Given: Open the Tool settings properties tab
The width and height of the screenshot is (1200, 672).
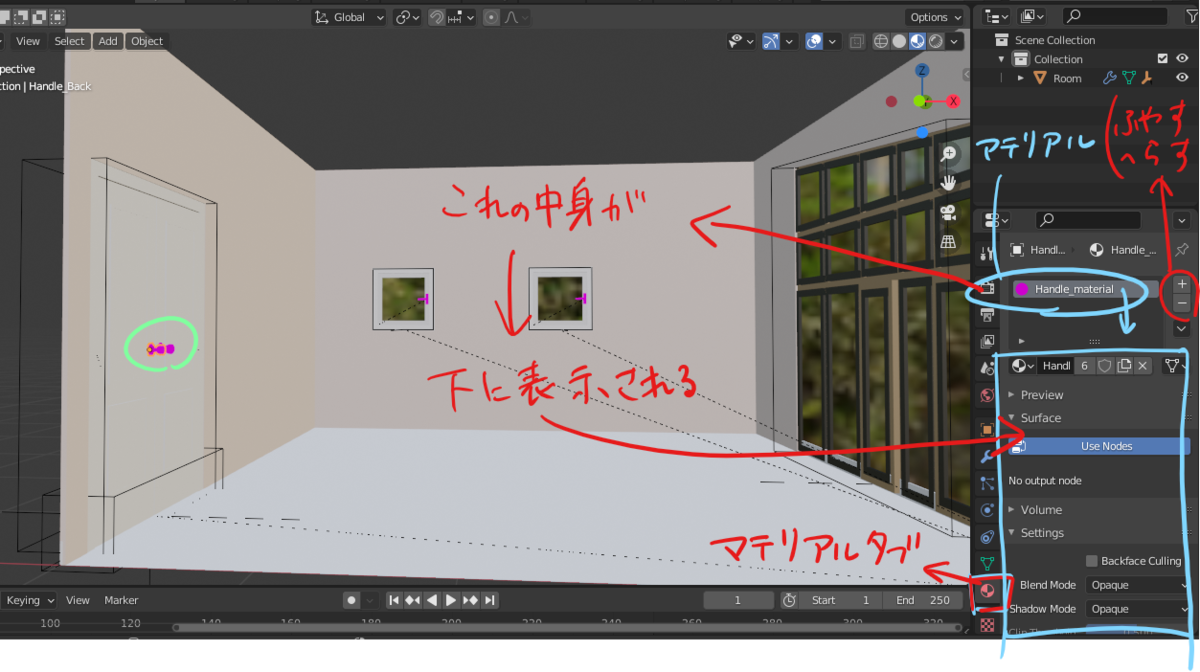Looking at the screenshot, I should point(987,253).
